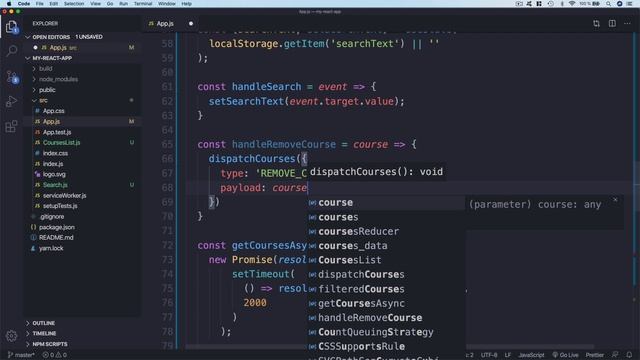The height and width of the screenshot is (360, 640).
Task: Choose 'course' autocomplete suggestion
Action: pyautogui.click(x=386, y=203)
